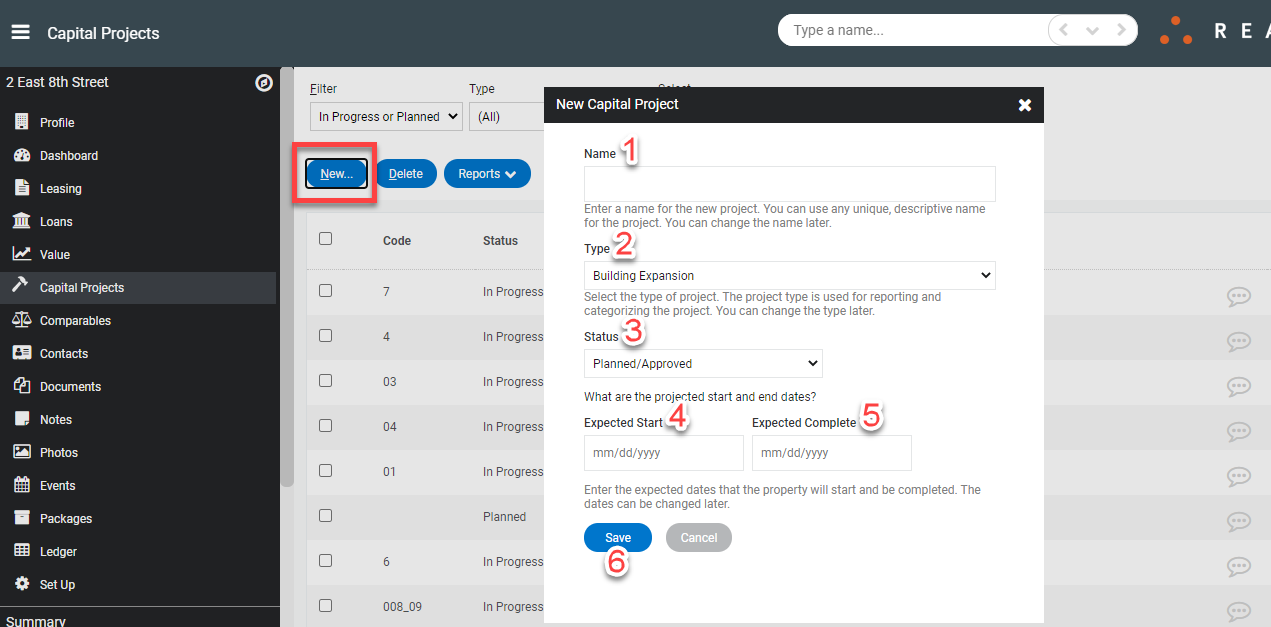Save the new capital project

617,537
